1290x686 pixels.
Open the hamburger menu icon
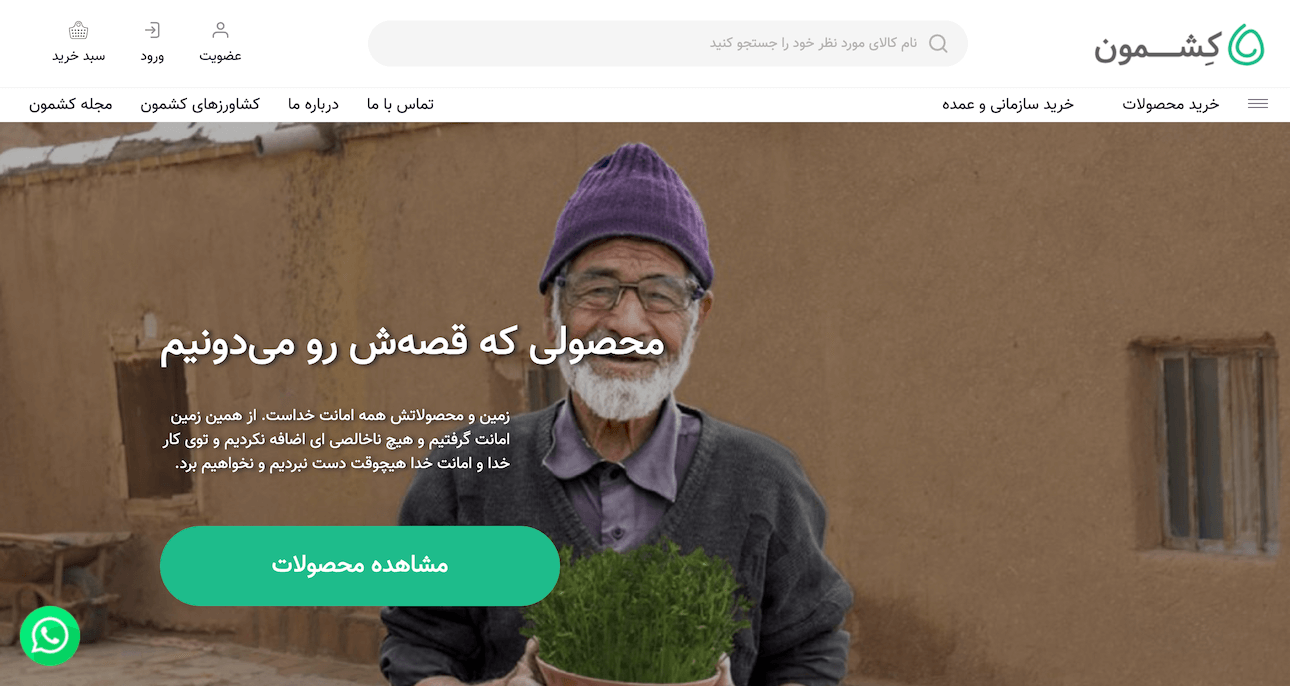tap(1258, 104)
